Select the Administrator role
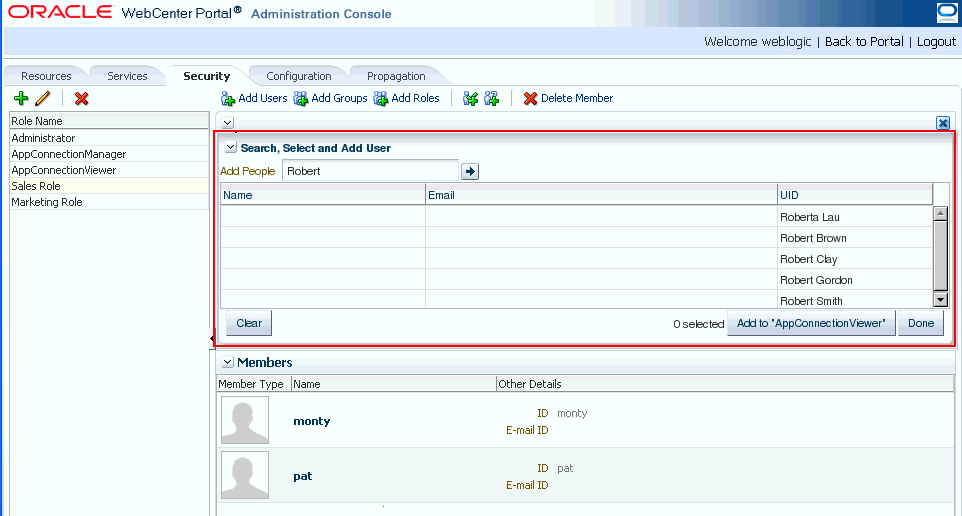Screen dimensions: 962x516 [x=109, y=138]
